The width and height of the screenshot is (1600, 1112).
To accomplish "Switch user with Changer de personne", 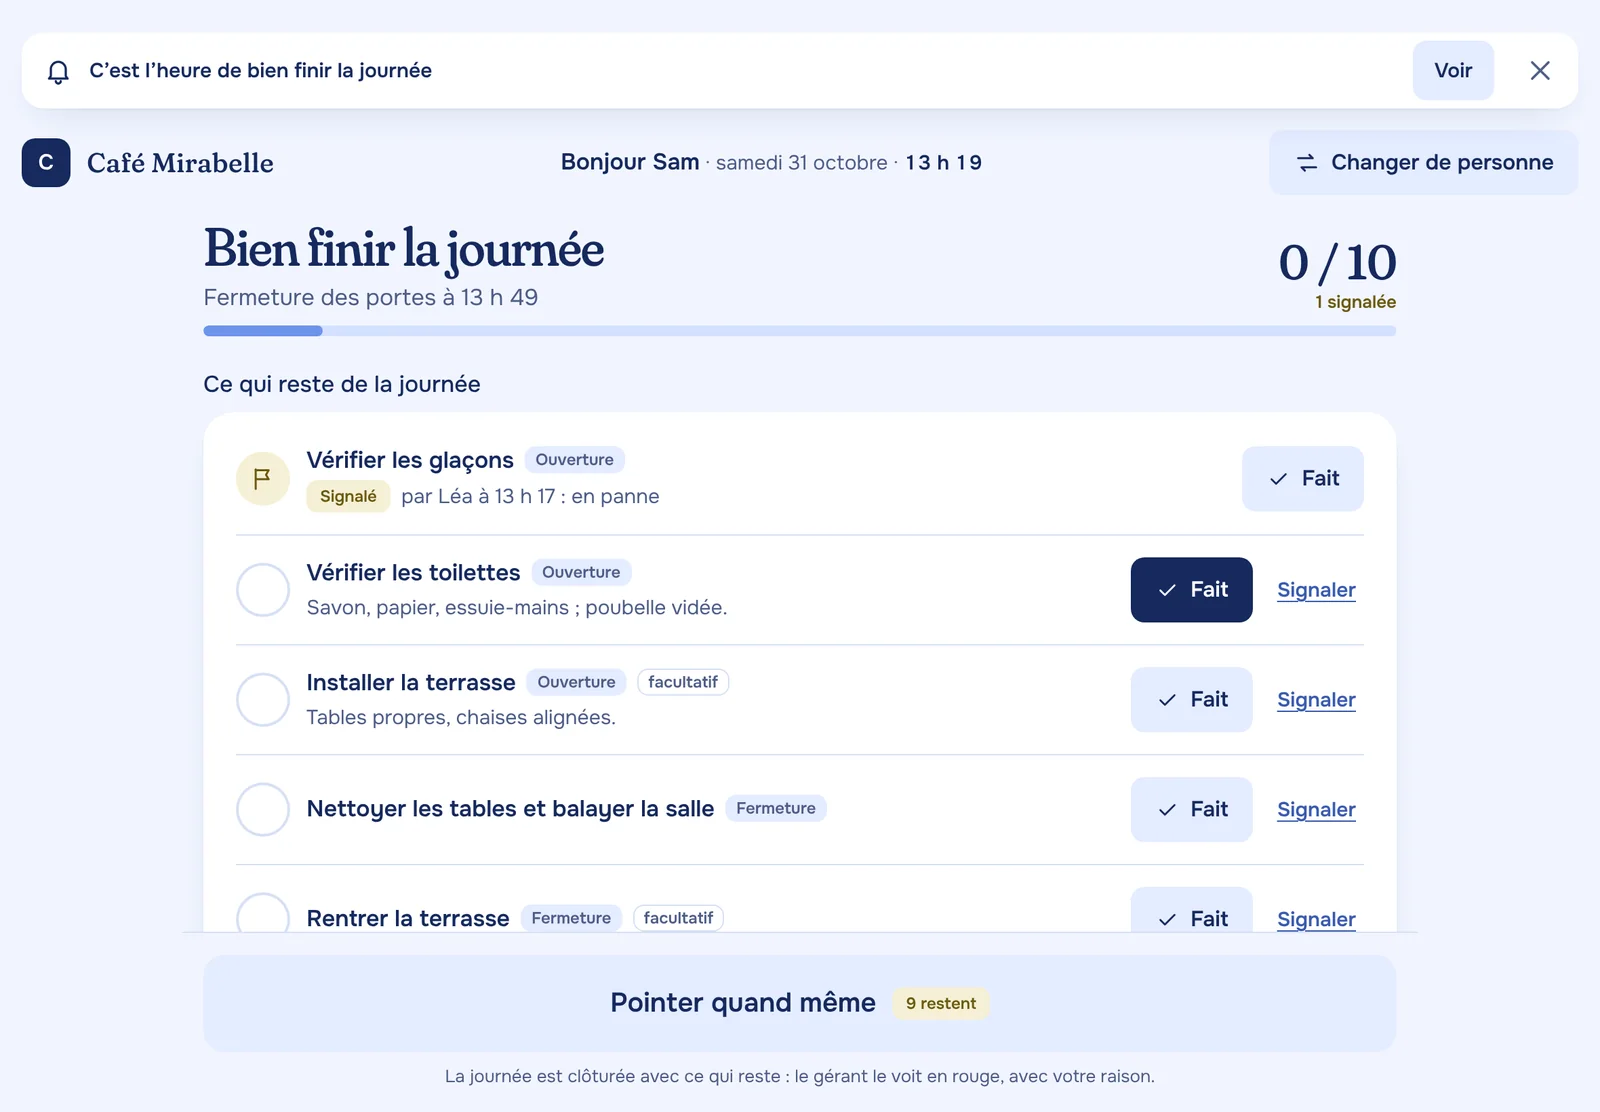I will (1424, 162).
